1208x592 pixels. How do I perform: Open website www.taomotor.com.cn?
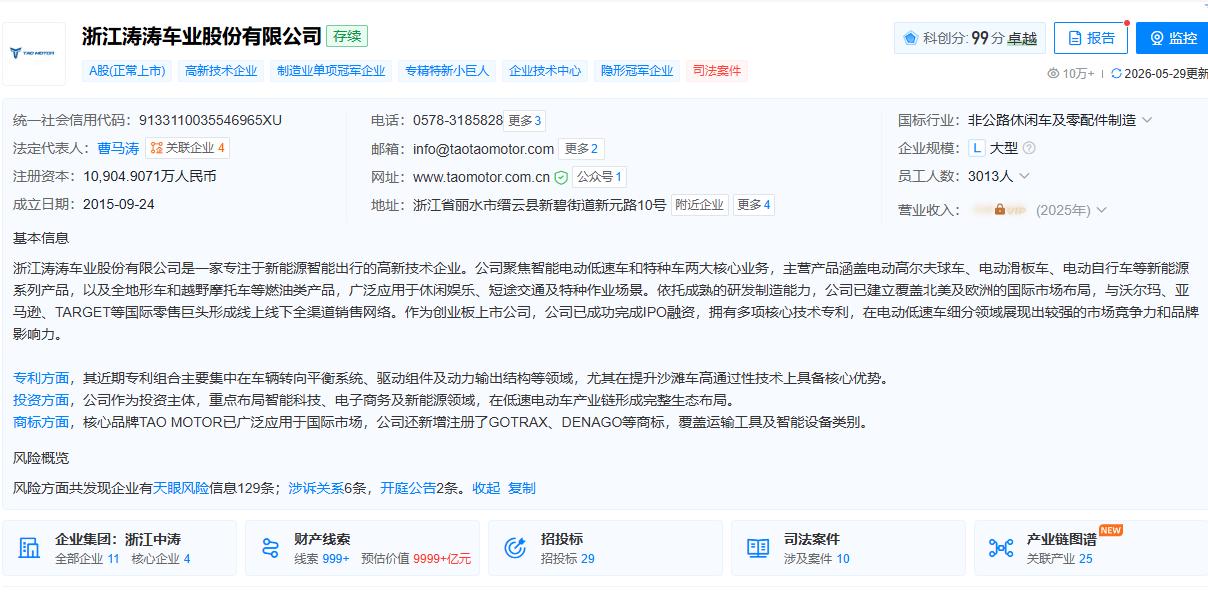coord(482,177)
